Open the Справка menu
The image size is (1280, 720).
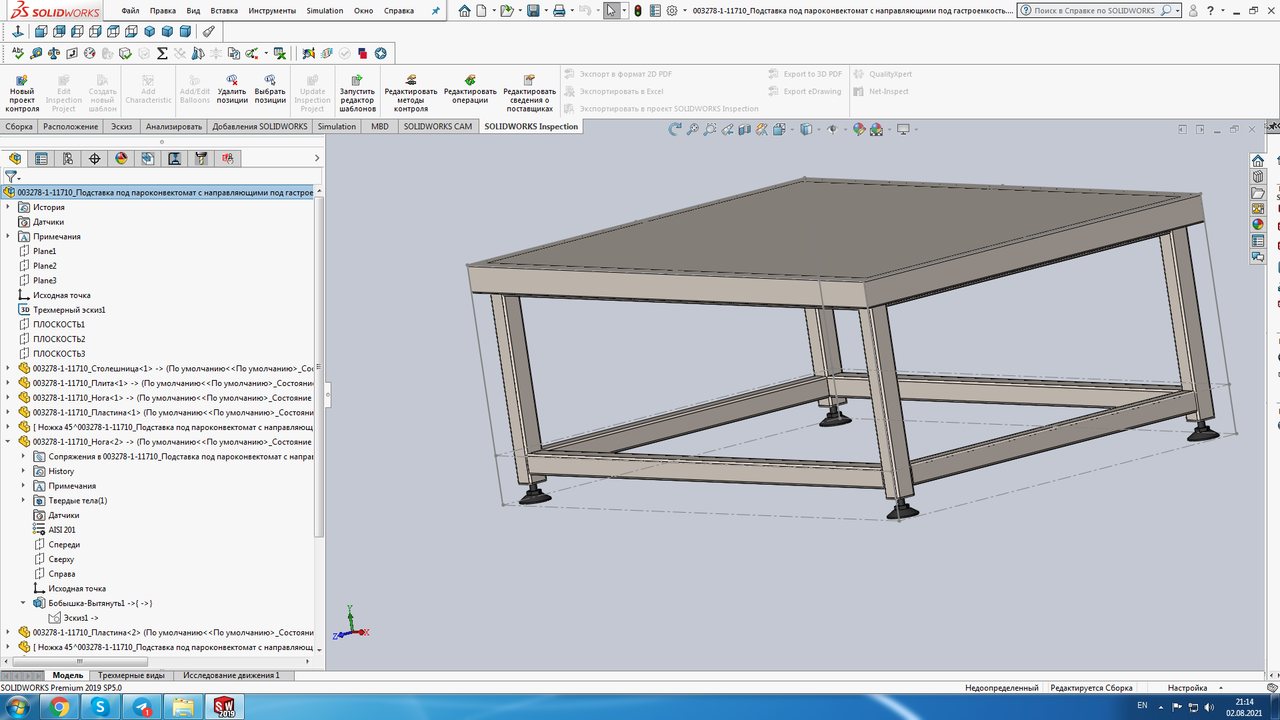pyautogui.click(x=399, y=11)
